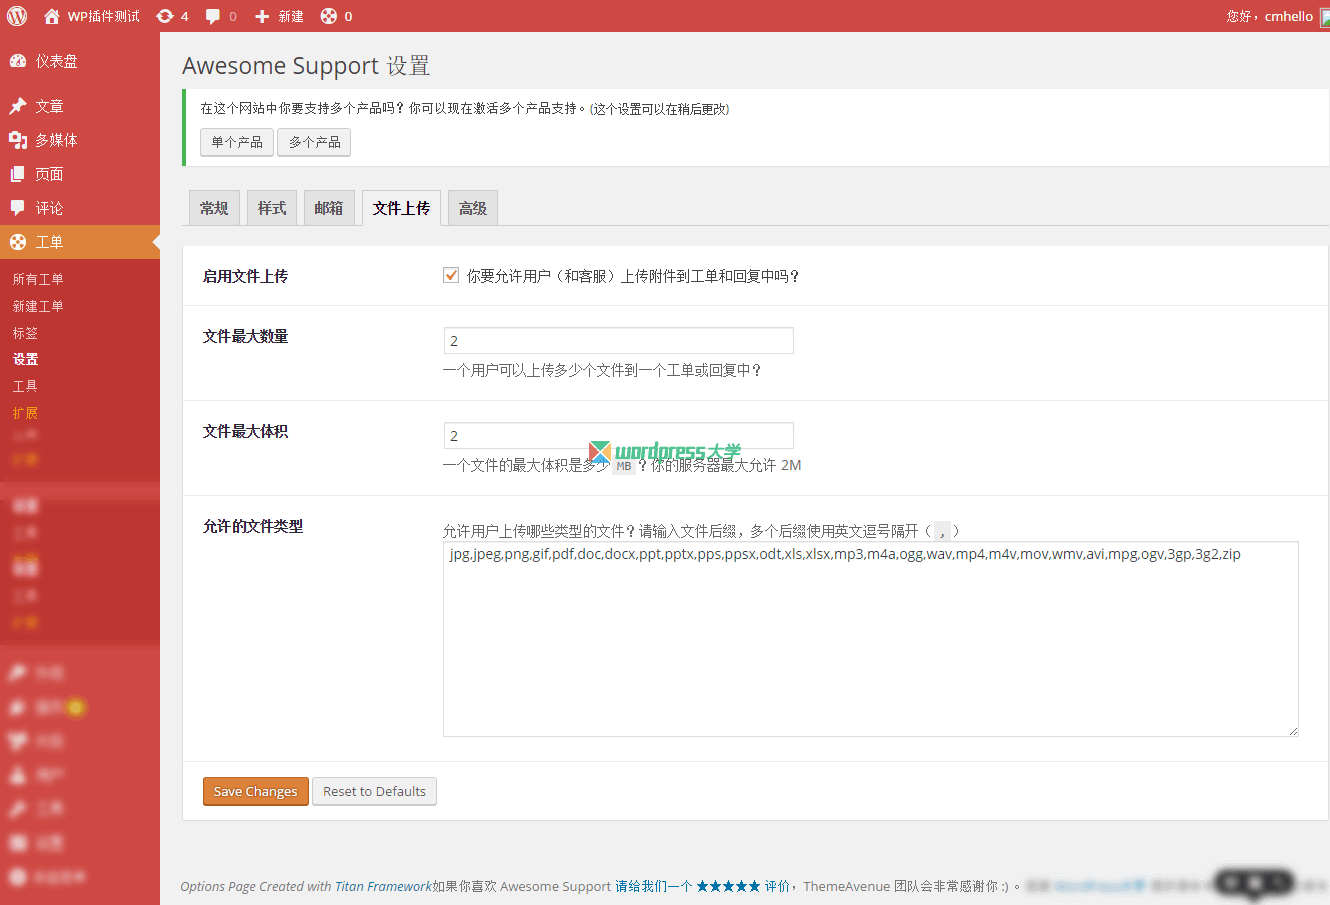Viewport: 1330px width, 905px height.
Task: Select the 文件上传 tab
Action: [x=401, y=208]
